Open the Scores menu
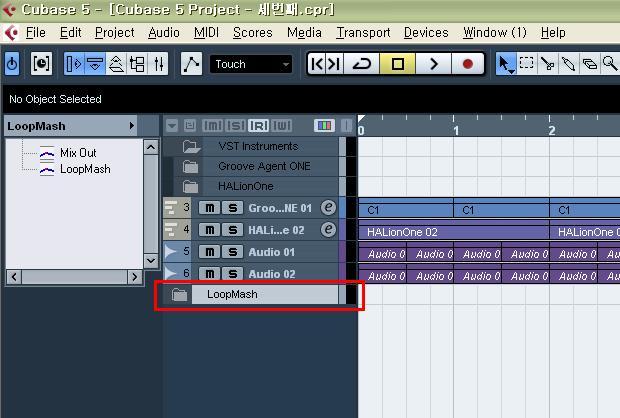The height and width of the screenshot is (418, 620). (x=253, y=32)
